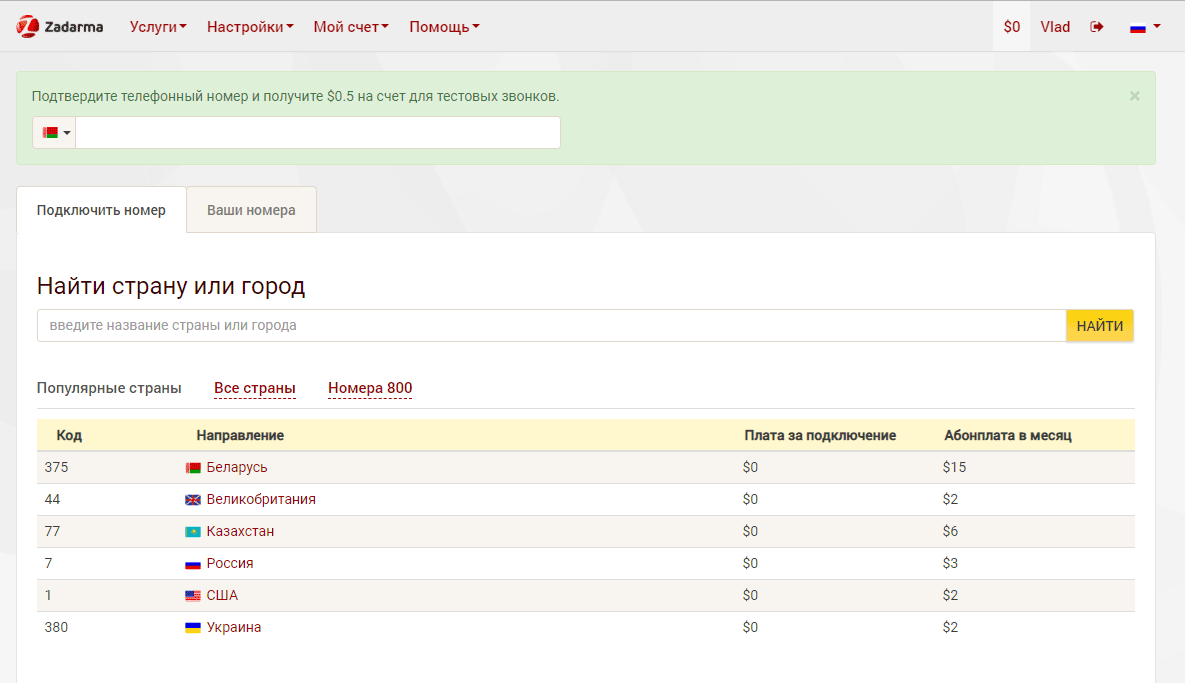Open the language selector with Russian flag
Viewport: 1185px width, 683px height.
pos(1145,27)
